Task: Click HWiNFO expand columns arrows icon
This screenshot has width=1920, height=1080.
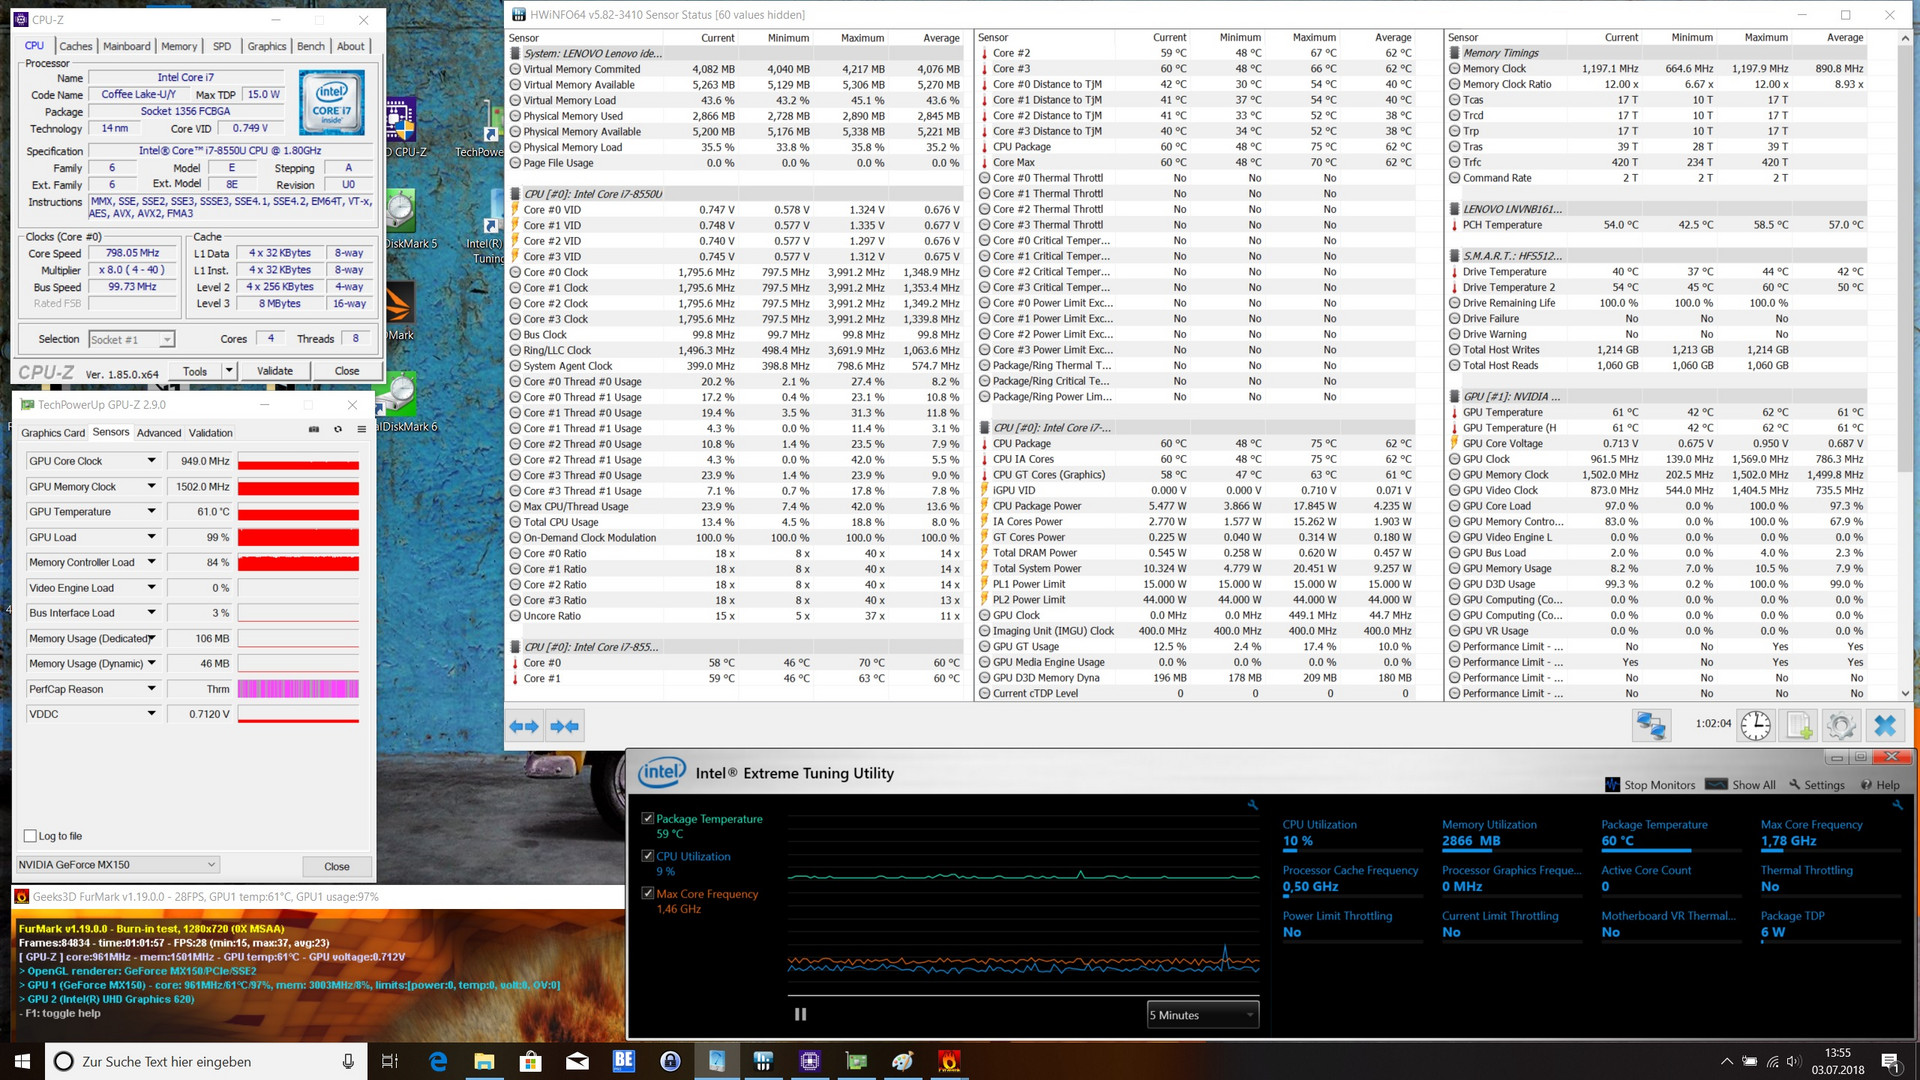Action: click(x=524, y=727)
